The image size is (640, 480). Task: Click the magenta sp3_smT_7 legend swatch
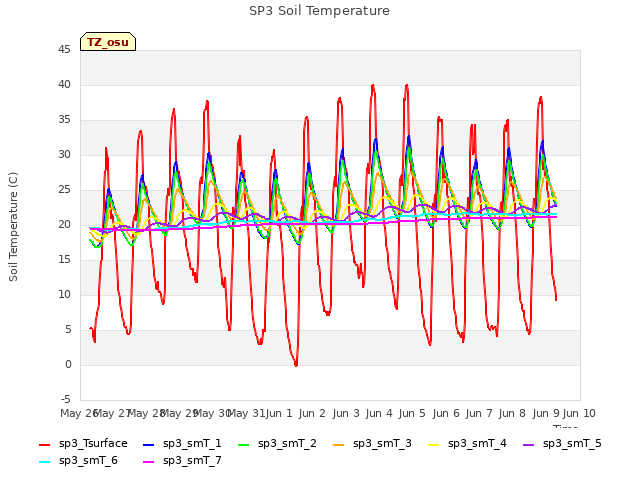tap(149, 462)
